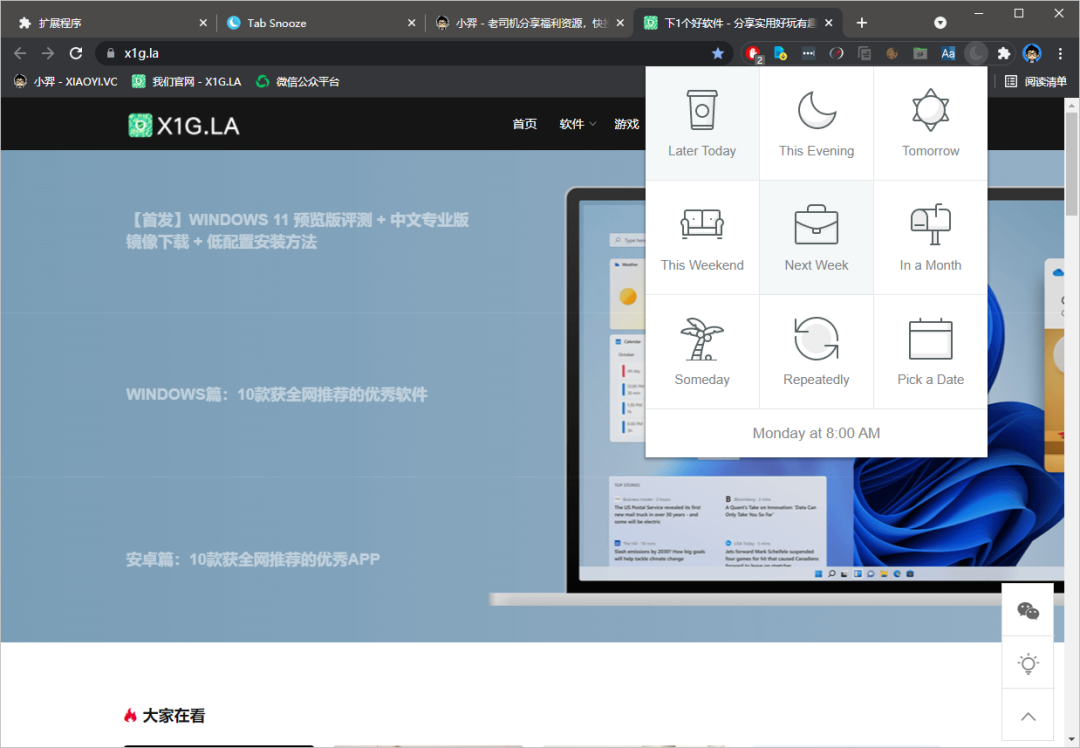Open the tab search dropdown arrow
Screen dimensions: 1080x748
[940, 22]
